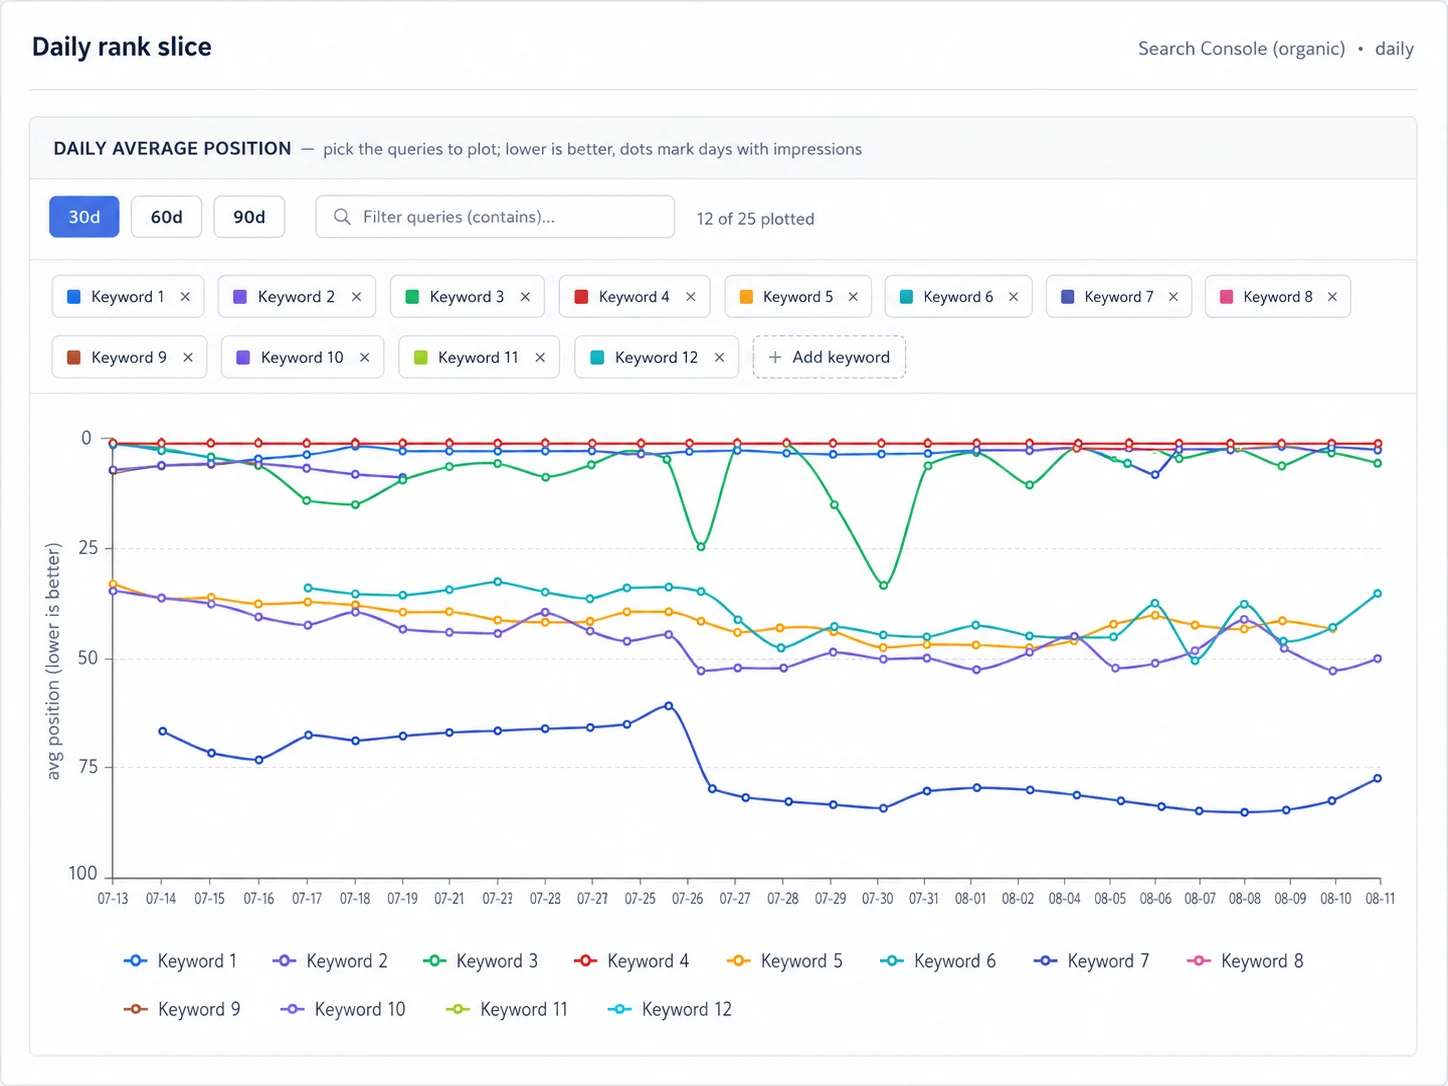Click the 'Daily rank slice' heading
Viewport: 1448px width, 1086px height.
[x=122, y=47]
